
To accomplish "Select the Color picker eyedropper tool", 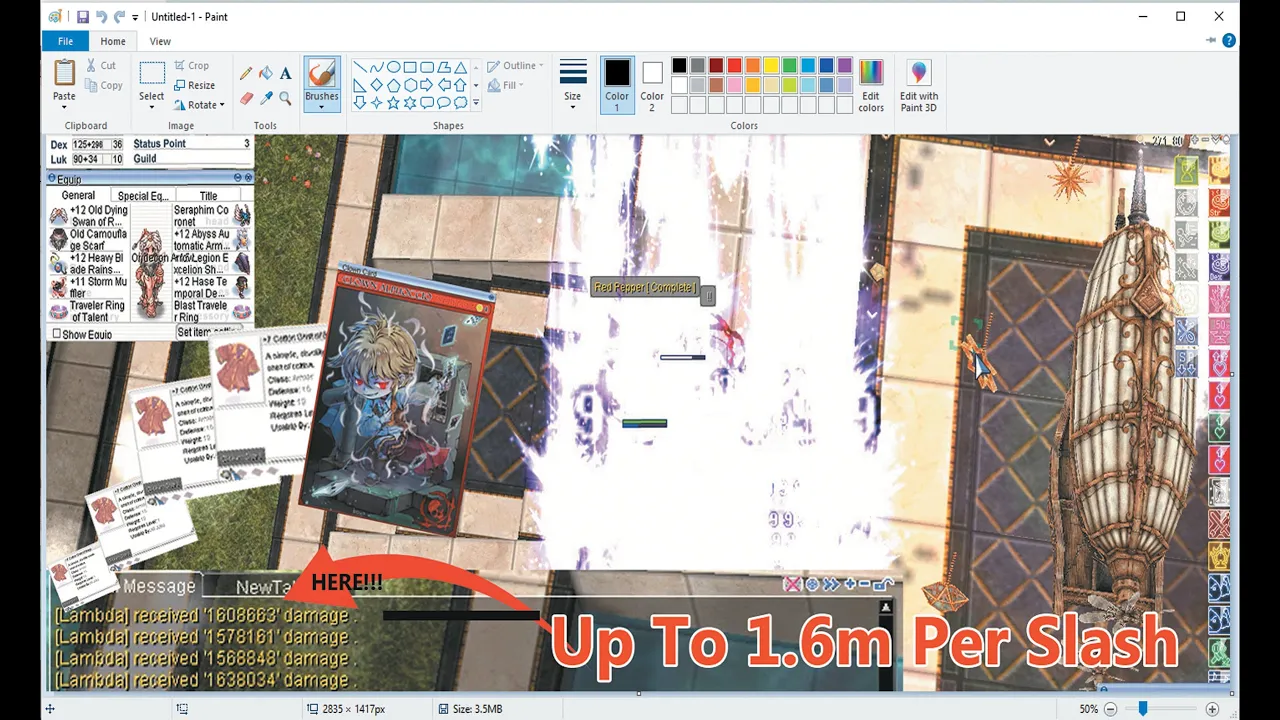I will [x=266, y=98].
